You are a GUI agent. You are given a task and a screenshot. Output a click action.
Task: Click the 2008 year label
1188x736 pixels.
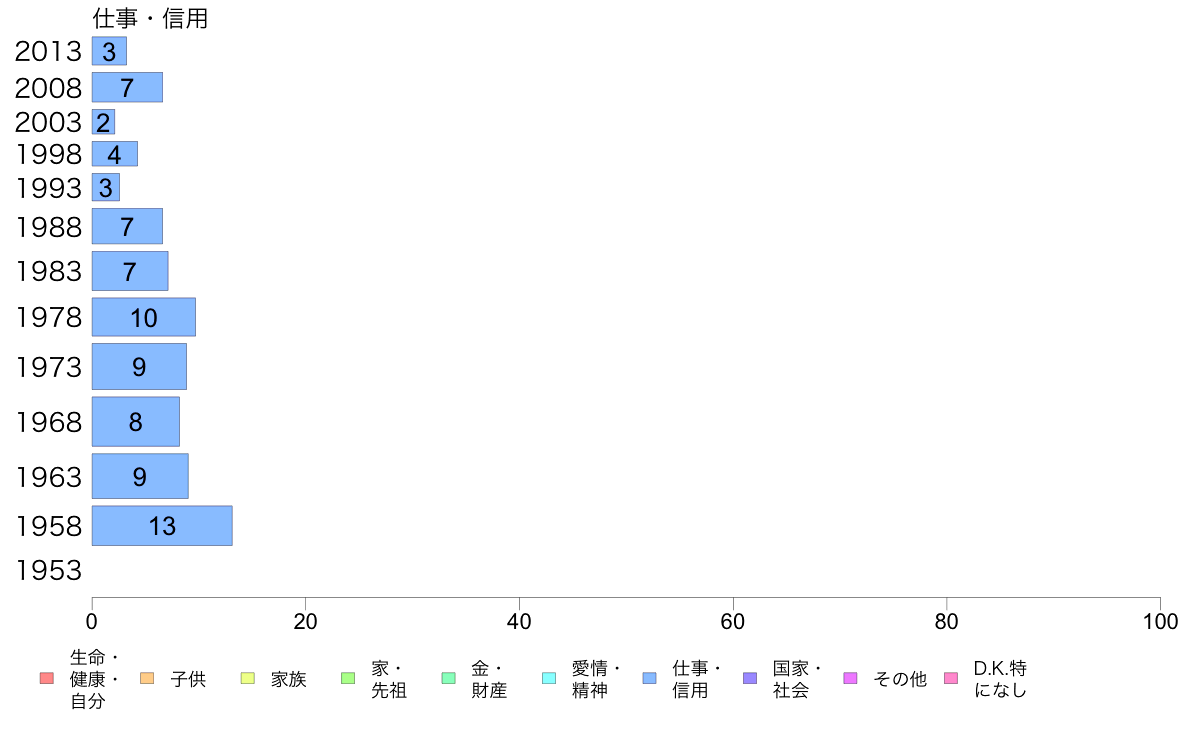(x=48, y=88)
